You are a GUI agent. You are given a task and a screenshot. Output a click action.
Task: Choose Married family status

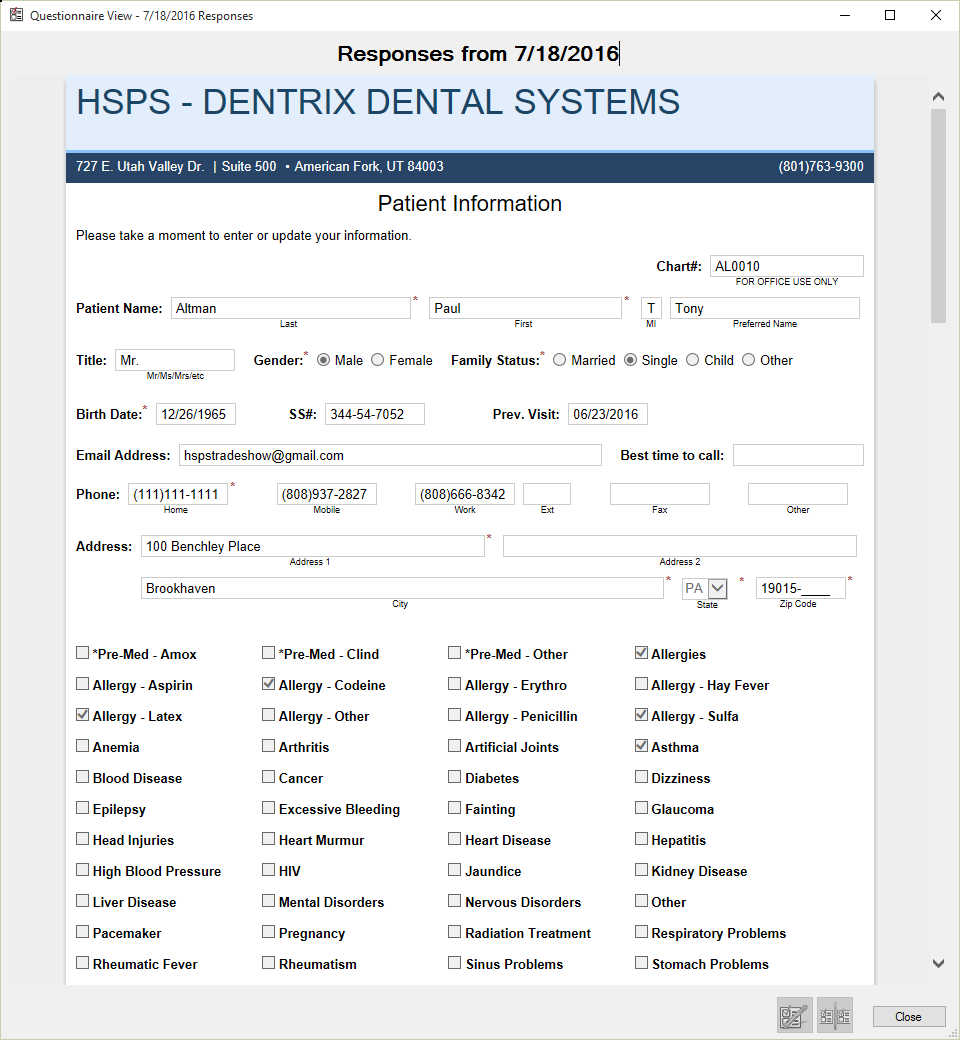click(559, 360)
